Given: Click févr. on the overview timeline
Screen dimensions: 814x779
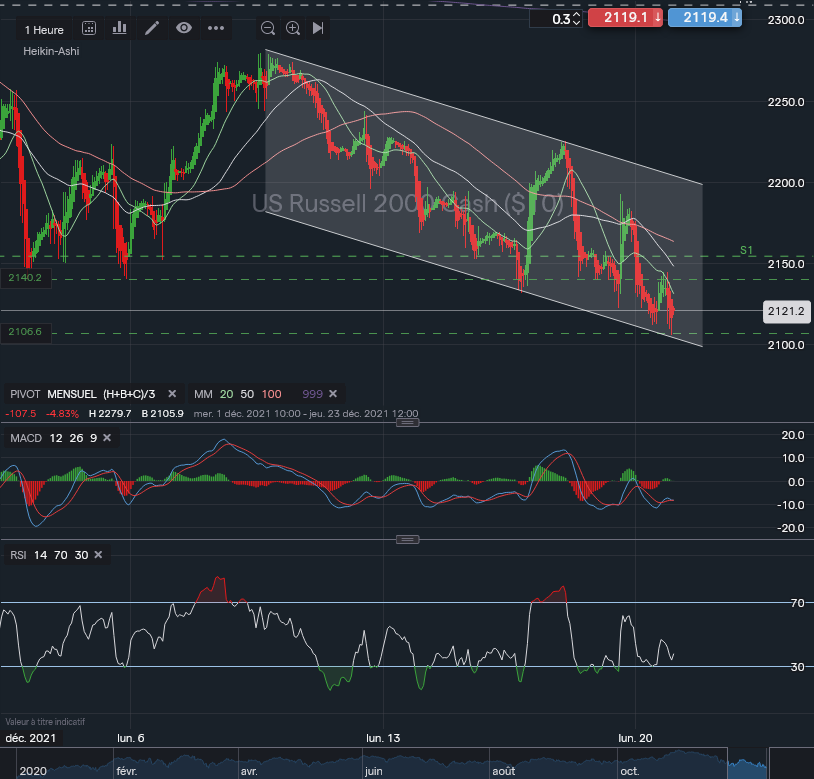Looking at the screenshot, I should click(x=127, y=771).
